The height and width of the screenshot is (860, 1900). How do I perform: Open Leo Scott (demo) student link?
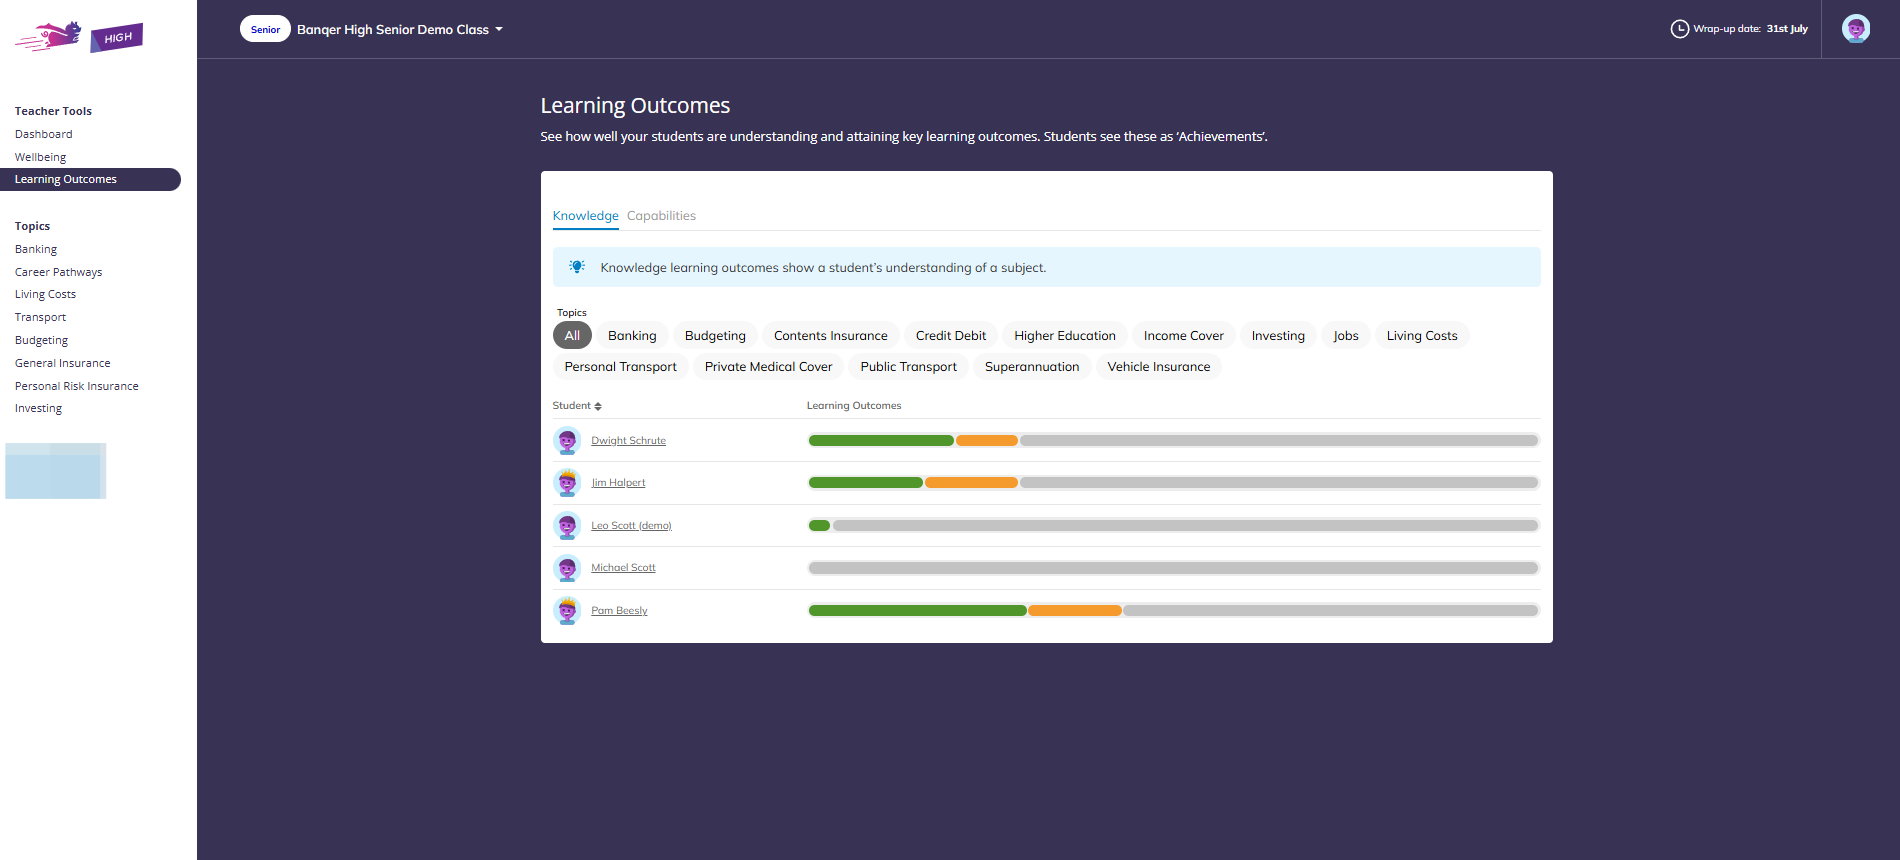631,526
